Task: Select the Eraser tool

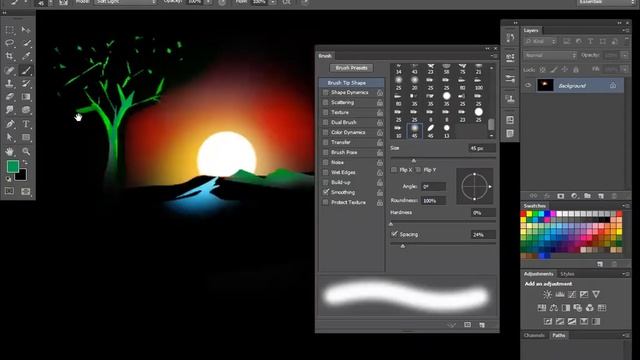Action: pos(9,97)
